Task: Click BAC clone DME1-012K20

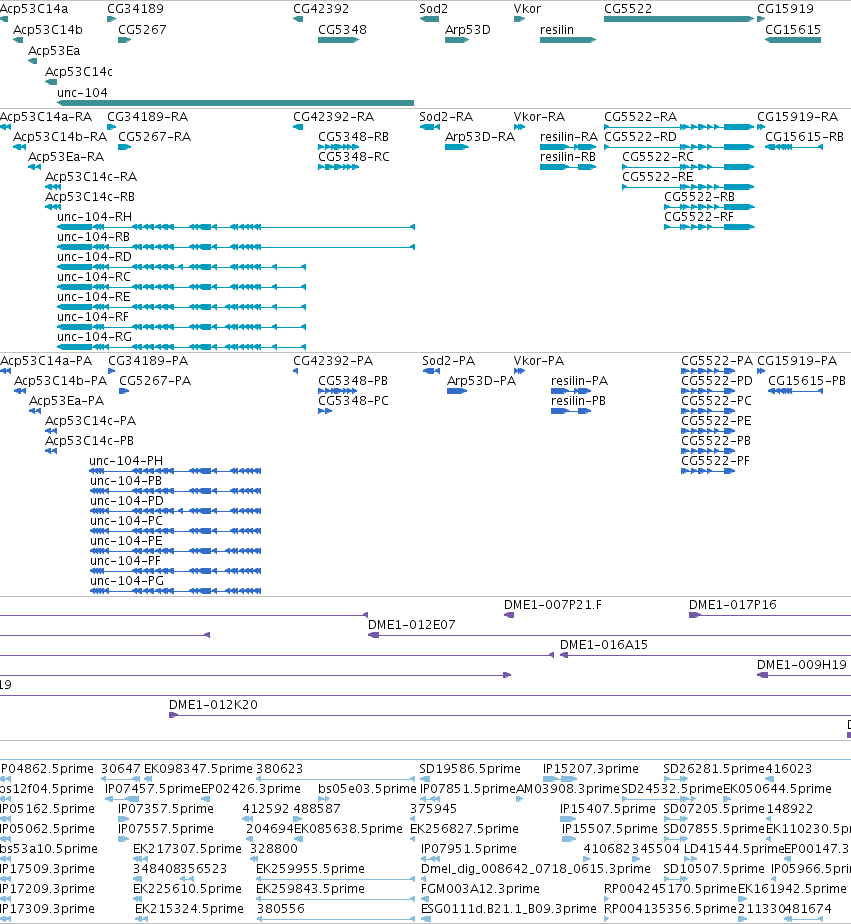Action: point(510,715)
